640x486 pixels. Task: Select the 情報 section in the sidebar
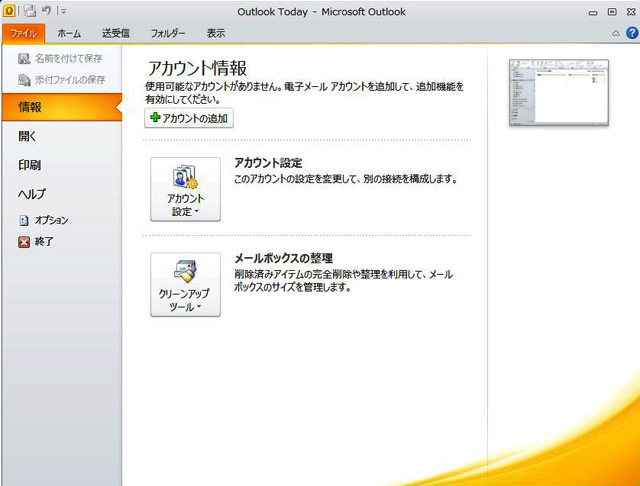point(62,107)
